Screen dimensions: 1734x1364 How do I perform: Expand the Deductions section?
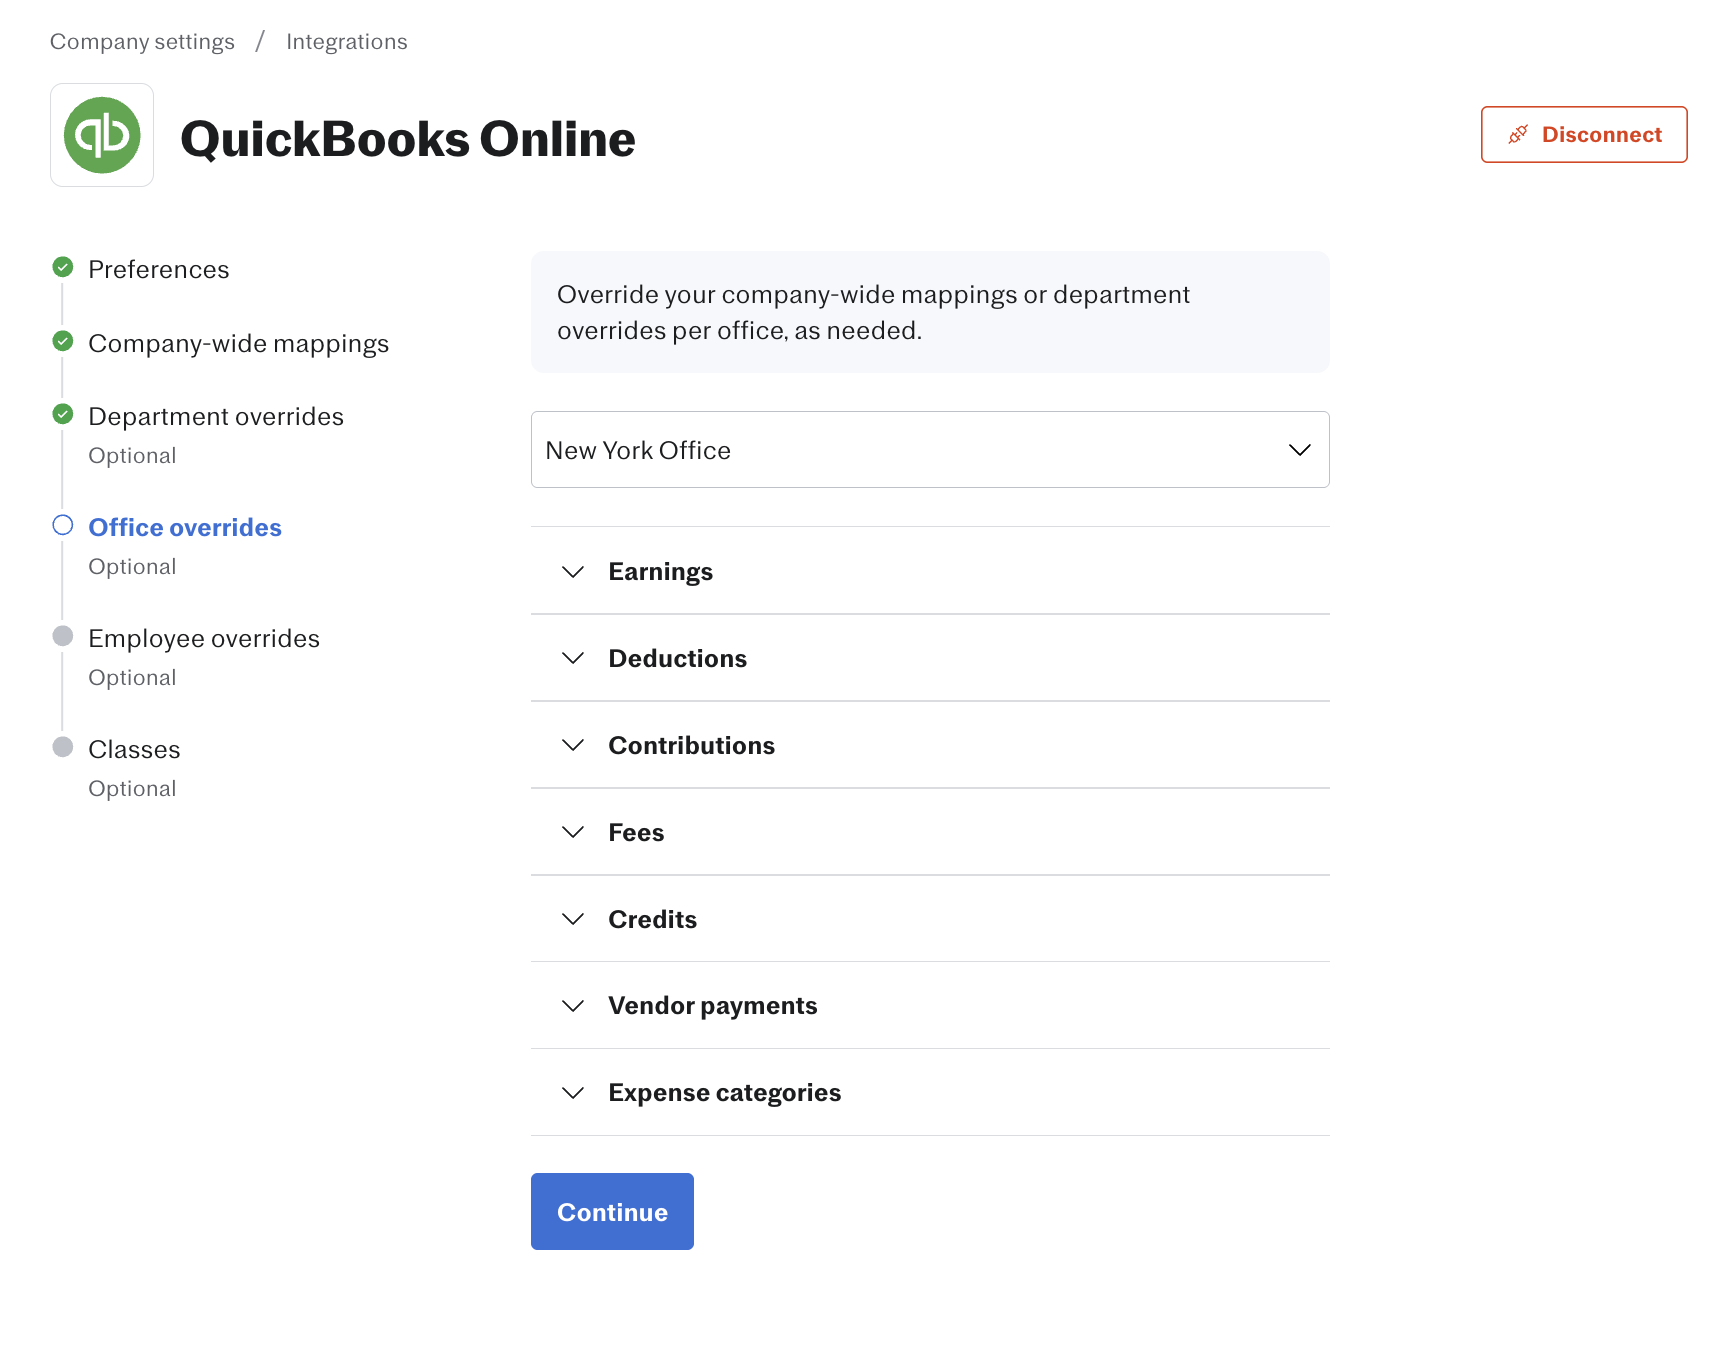(930, 658)
